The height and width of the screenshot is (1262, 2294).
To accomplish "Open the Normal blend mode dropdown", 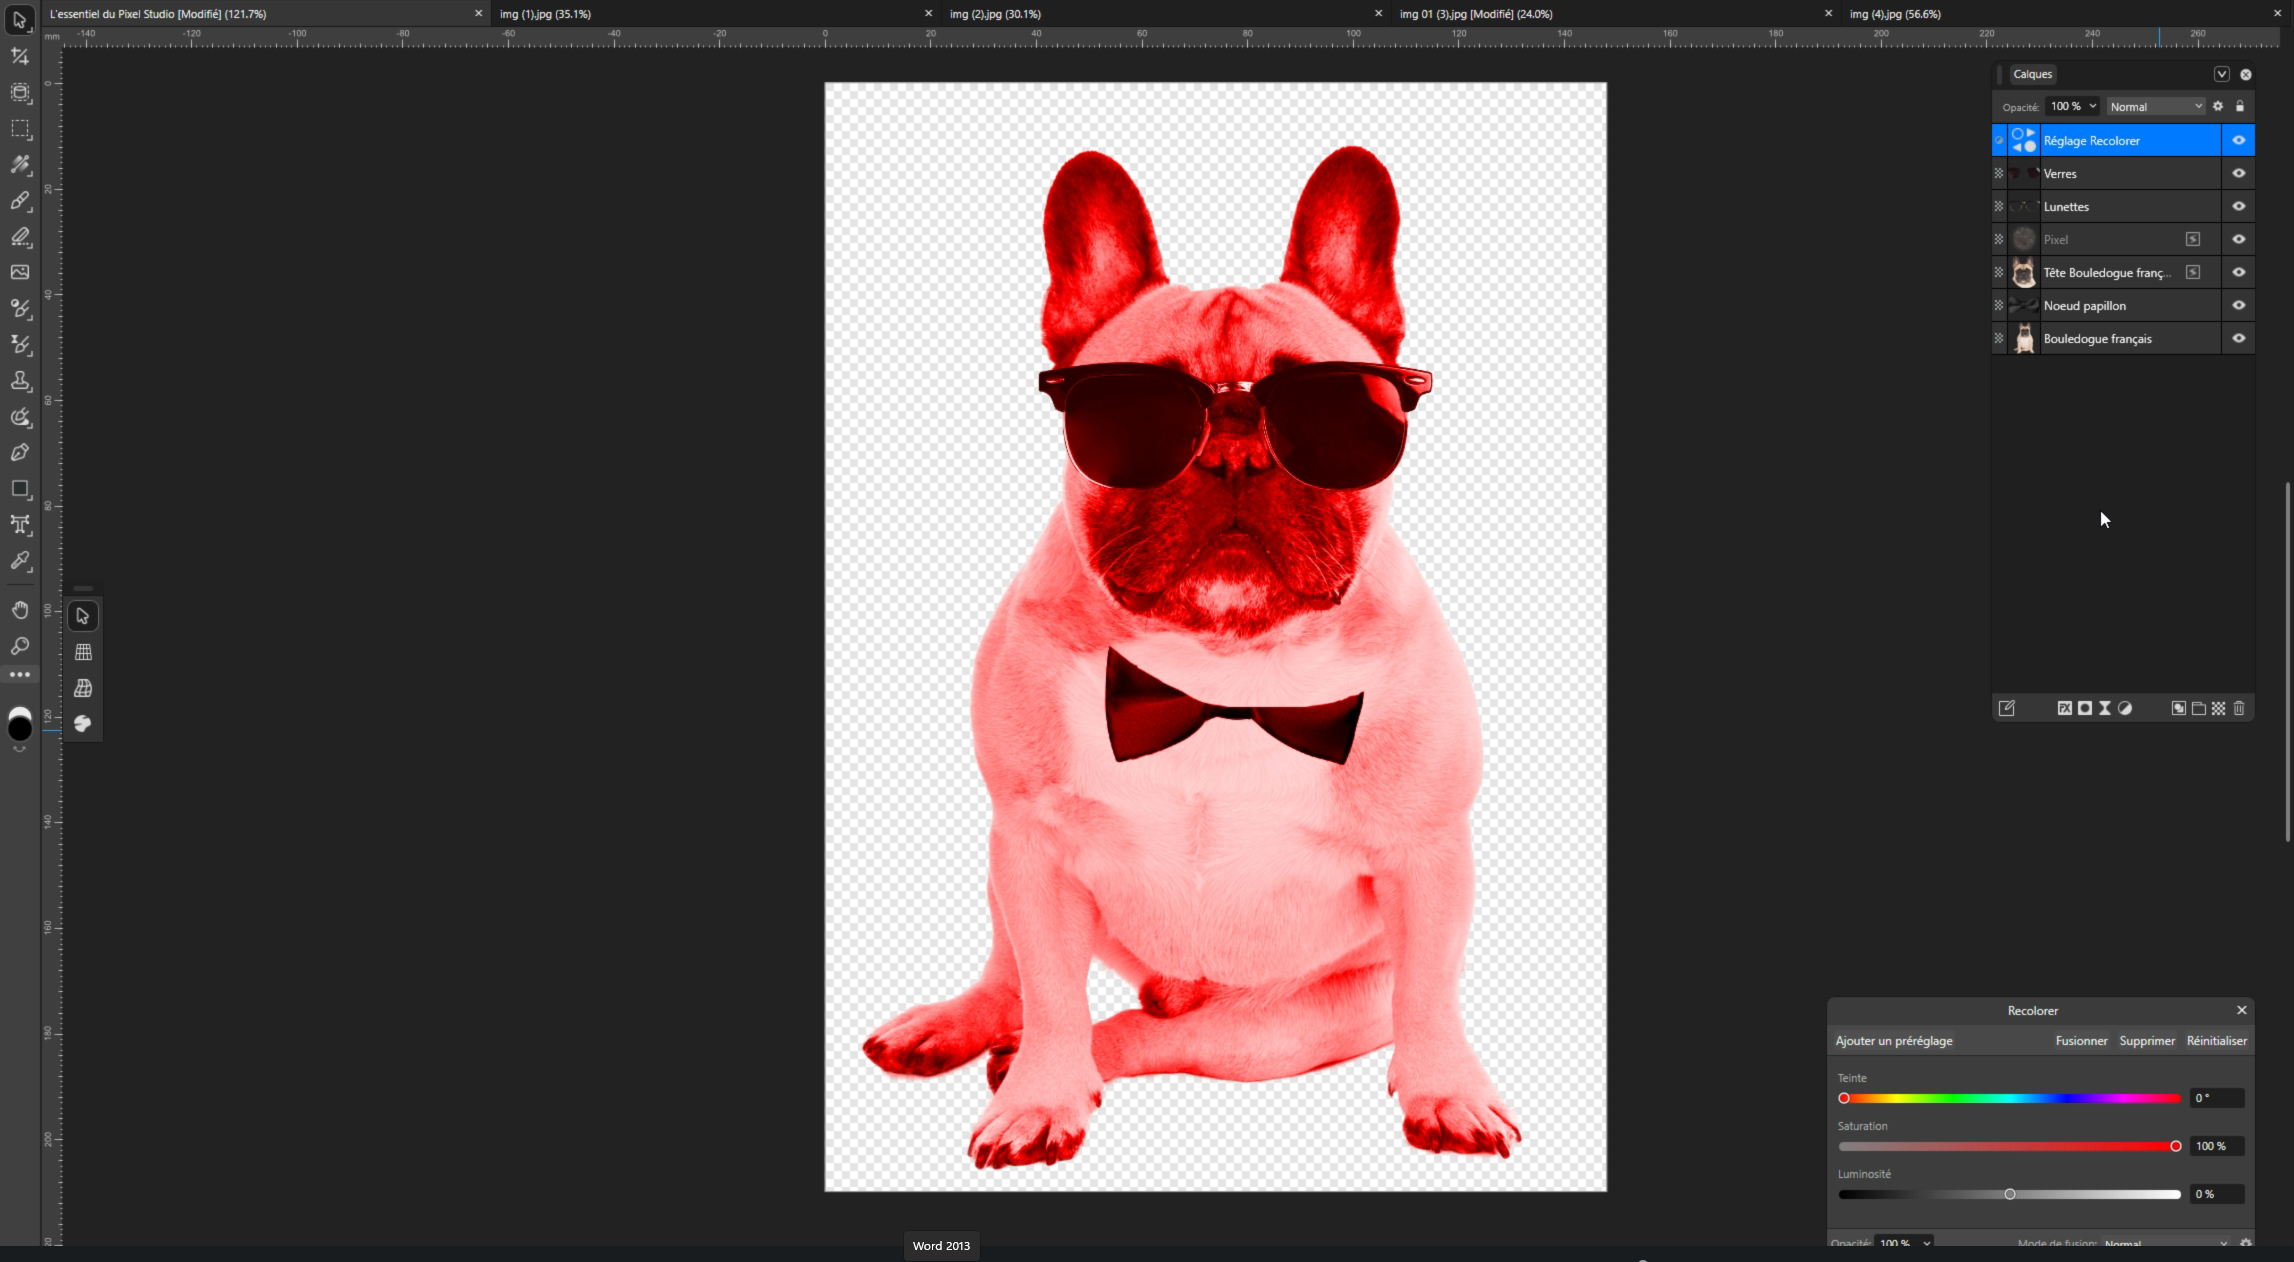I will [x=2155, y=106].
